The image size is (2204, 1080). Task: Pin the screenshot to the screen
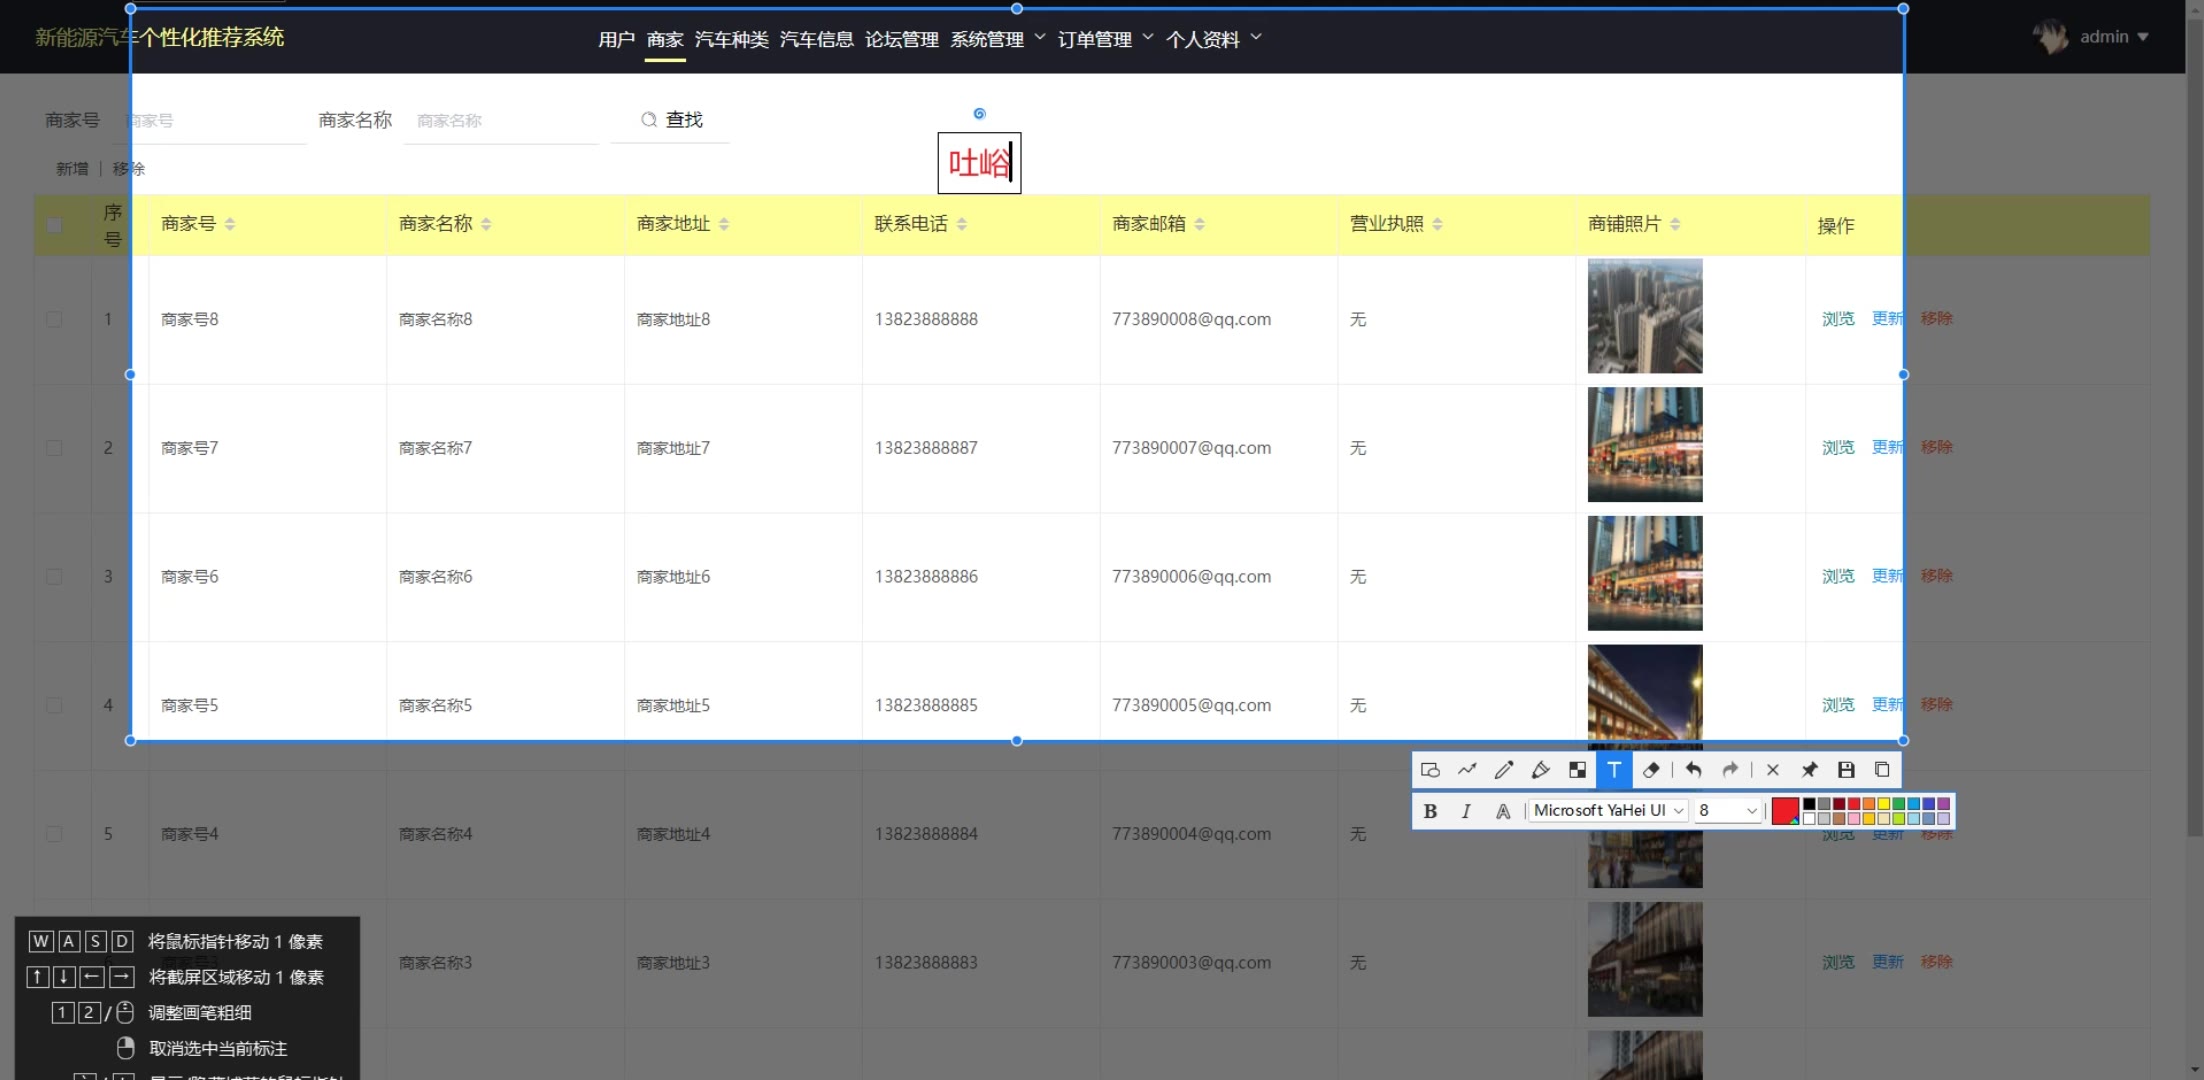[x=1809, y=770]
